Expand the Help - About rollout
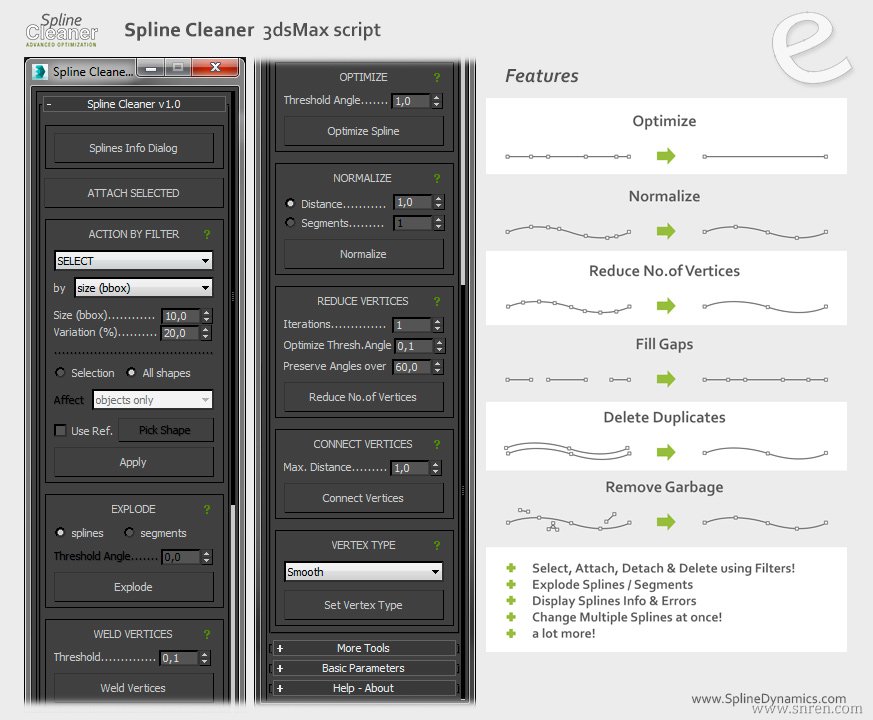Screen dimensions: 873x720 pyautogui.click(x=364, y=688)
